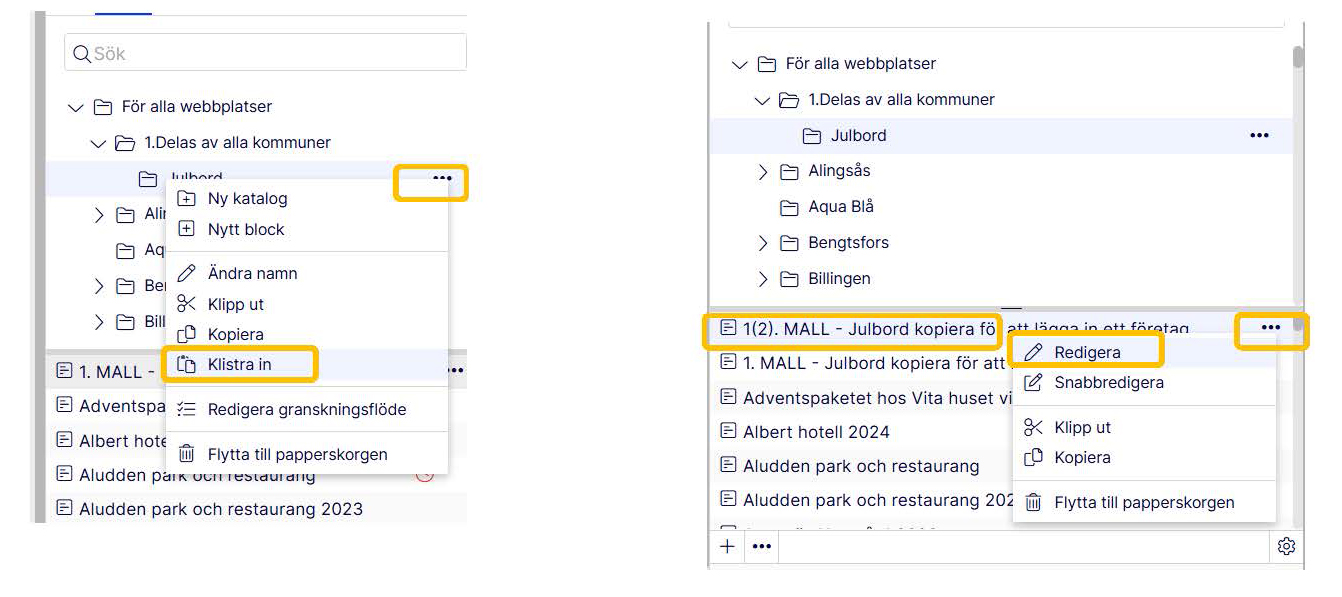Select Redigera in the block context menu
Image resolution: width=1342 pixels, height=597 pixels.
tap(1086, 352)
